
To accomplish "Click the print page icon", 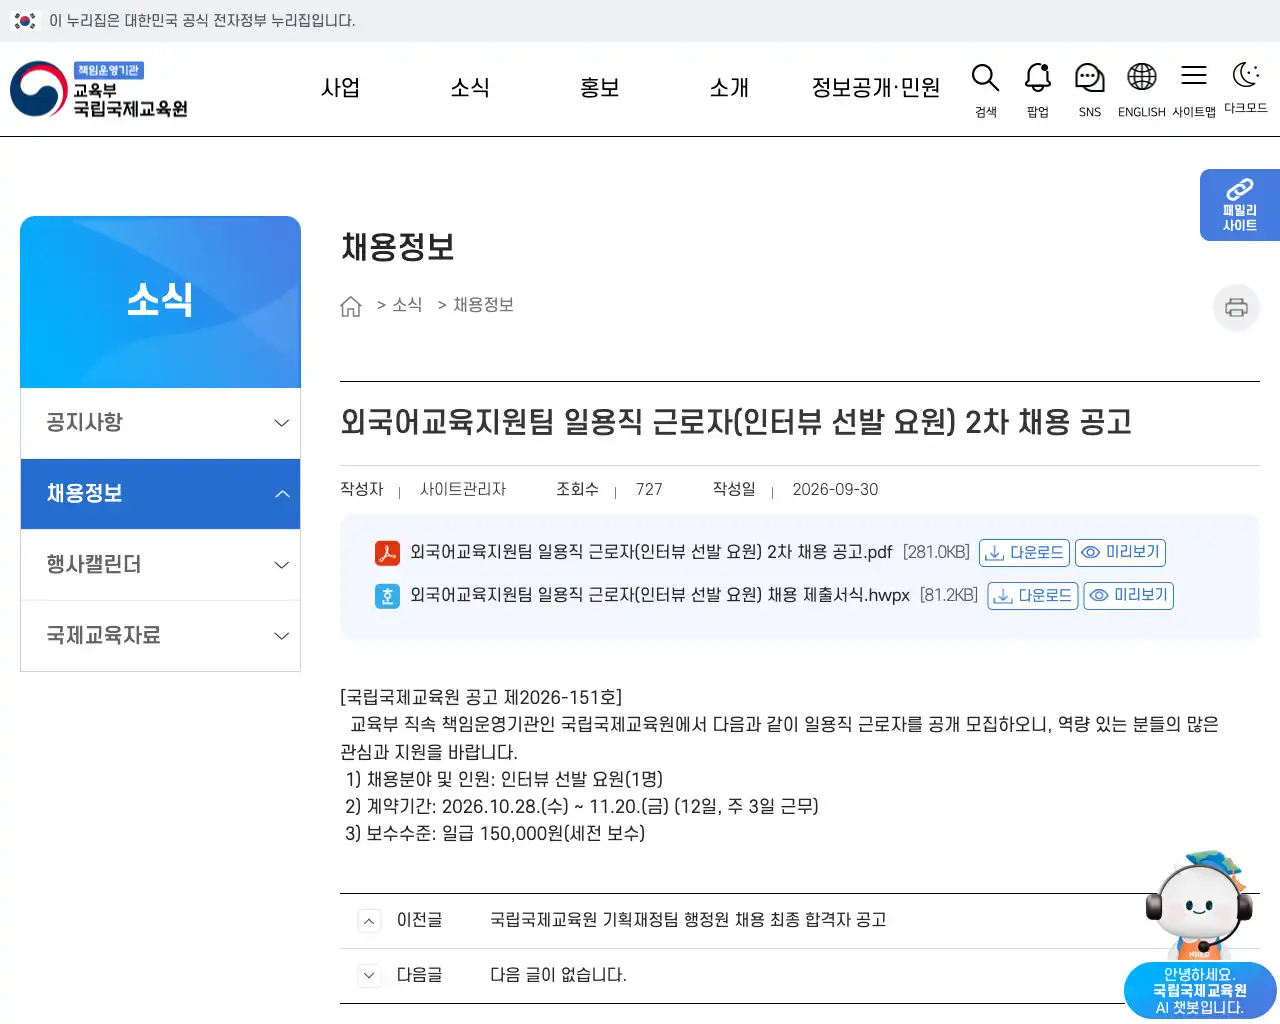I will [x=1236, y=307].
